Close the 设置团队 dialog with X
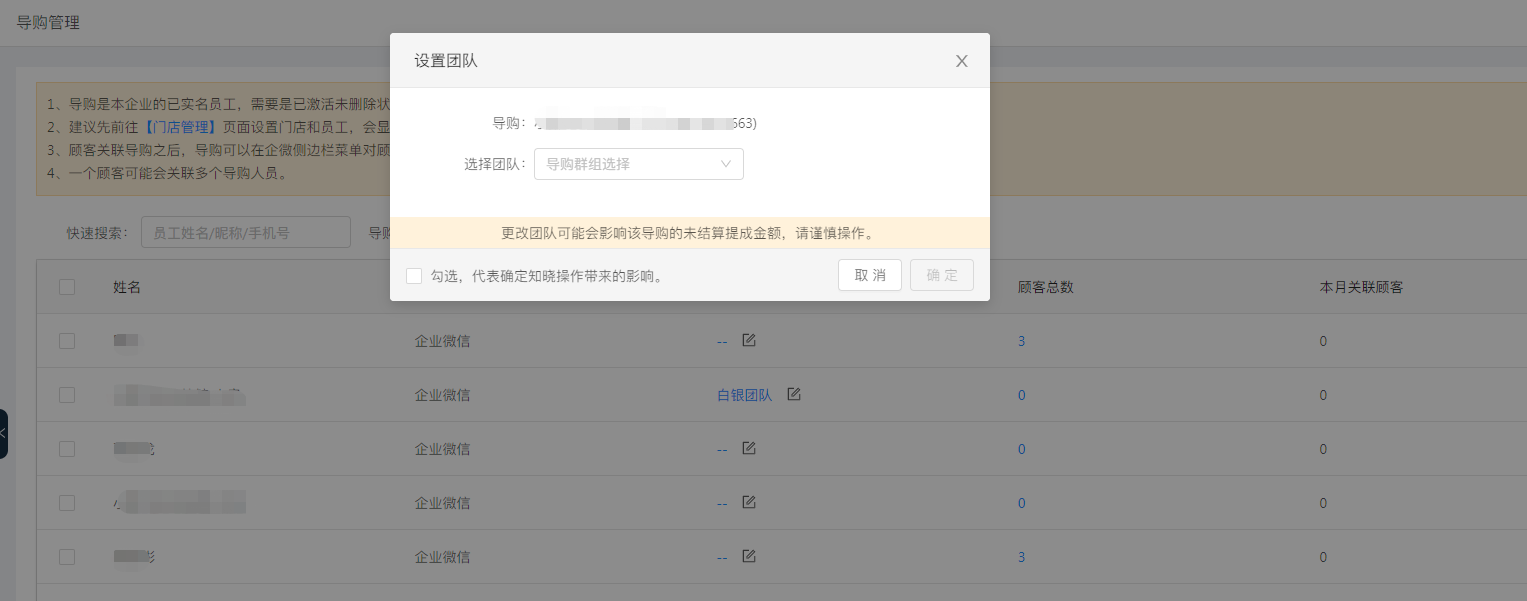 pos(961,61)
